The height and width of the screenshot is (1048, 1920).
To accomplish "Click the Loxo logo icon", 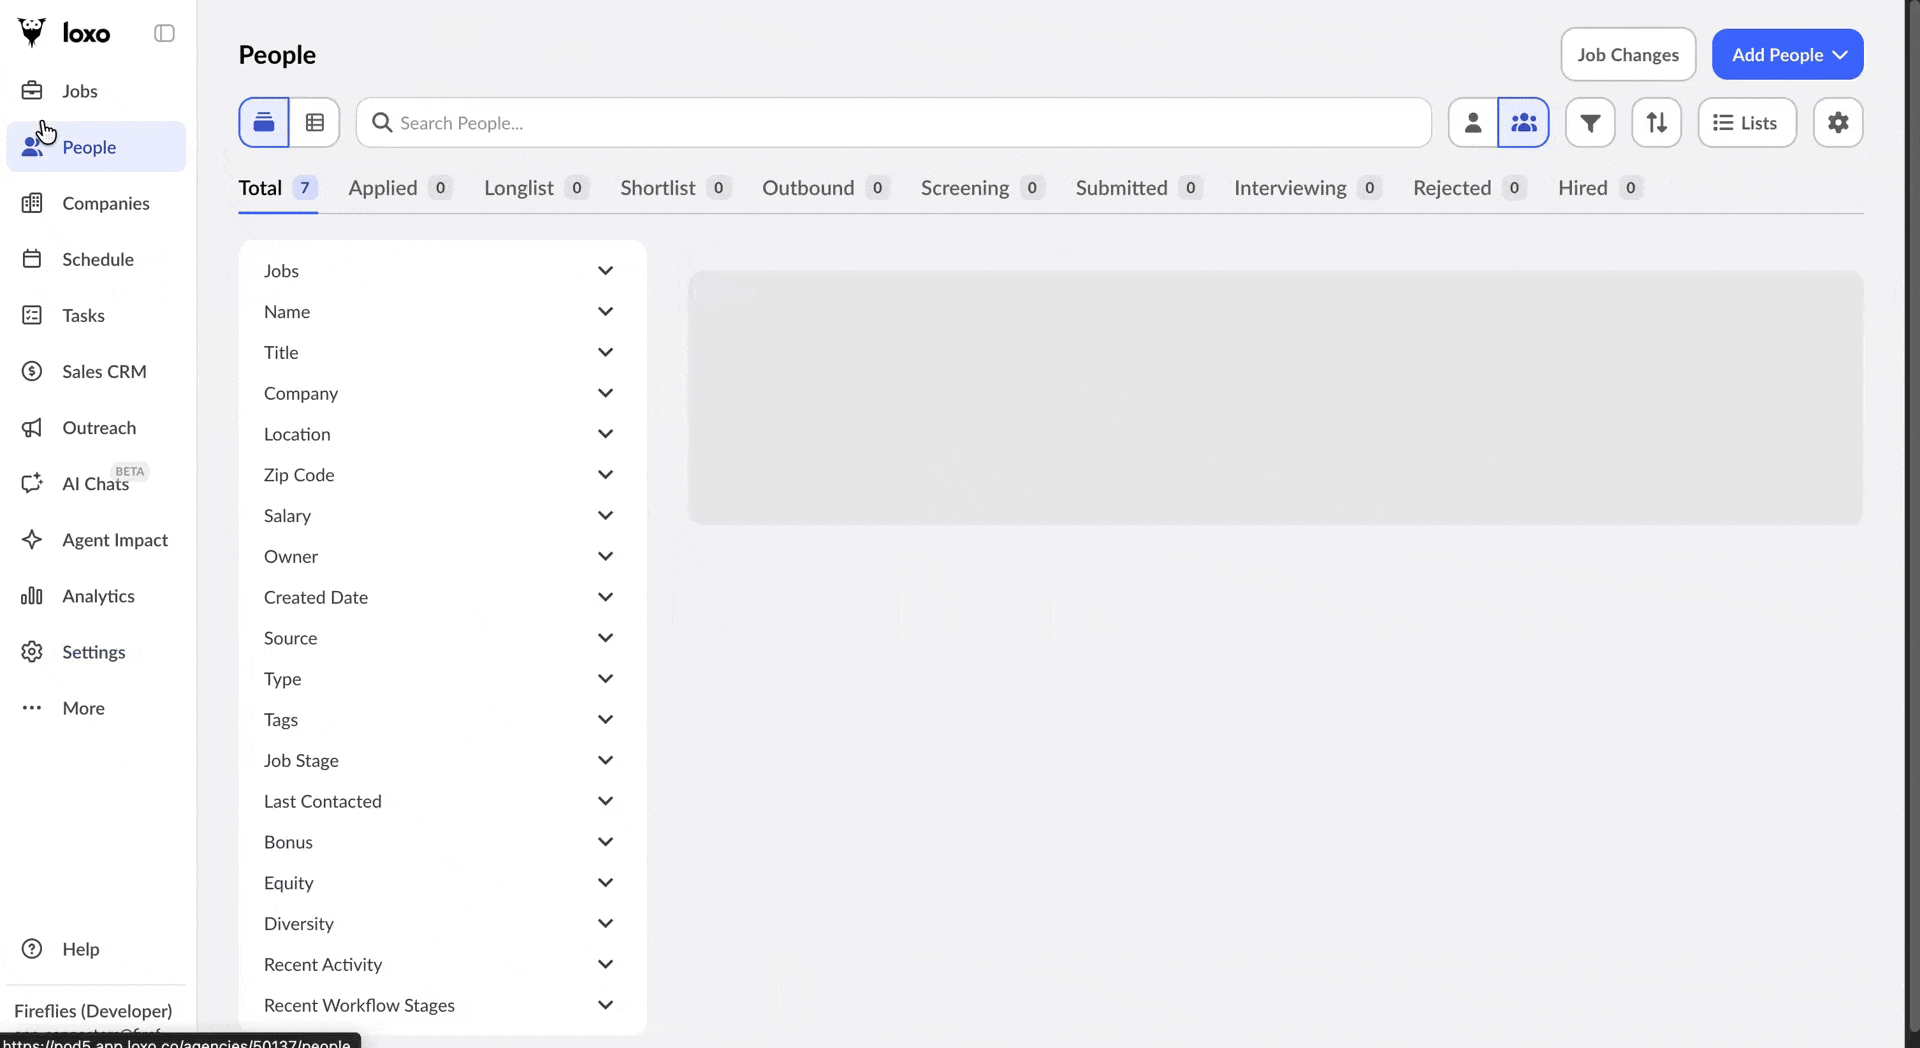I will (x=32, y=33).
